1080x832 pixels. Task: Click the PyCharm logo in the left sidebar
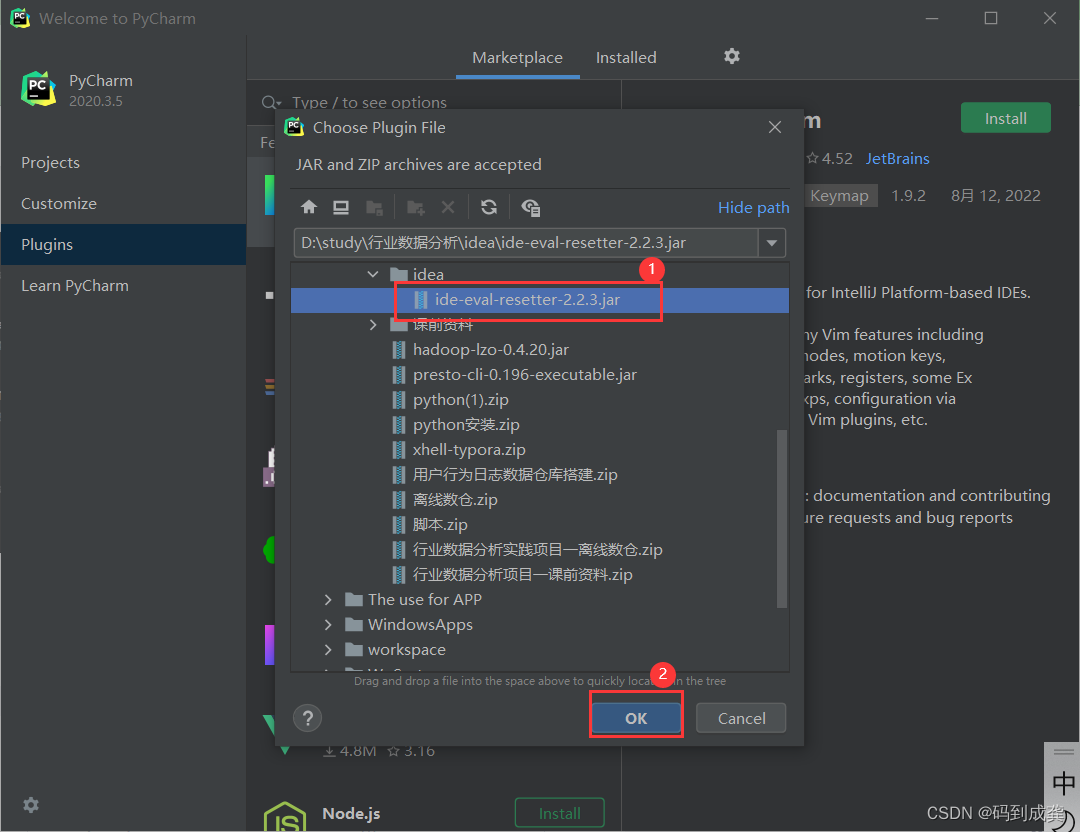[x=38, y=88]
